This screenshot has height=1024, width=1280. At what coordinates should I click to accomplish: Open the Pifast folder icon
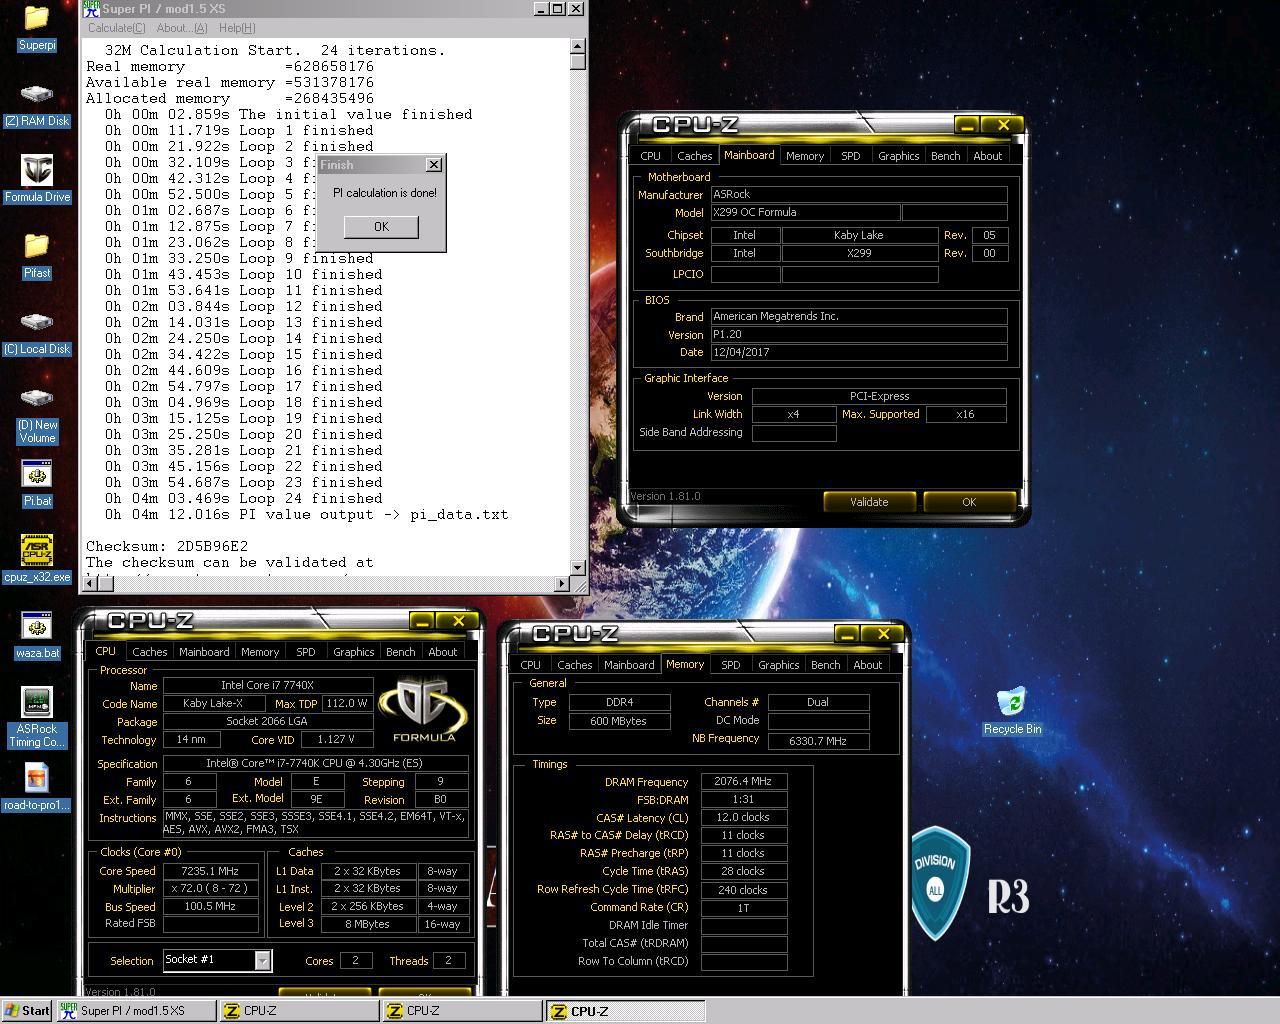click(37, 256)
